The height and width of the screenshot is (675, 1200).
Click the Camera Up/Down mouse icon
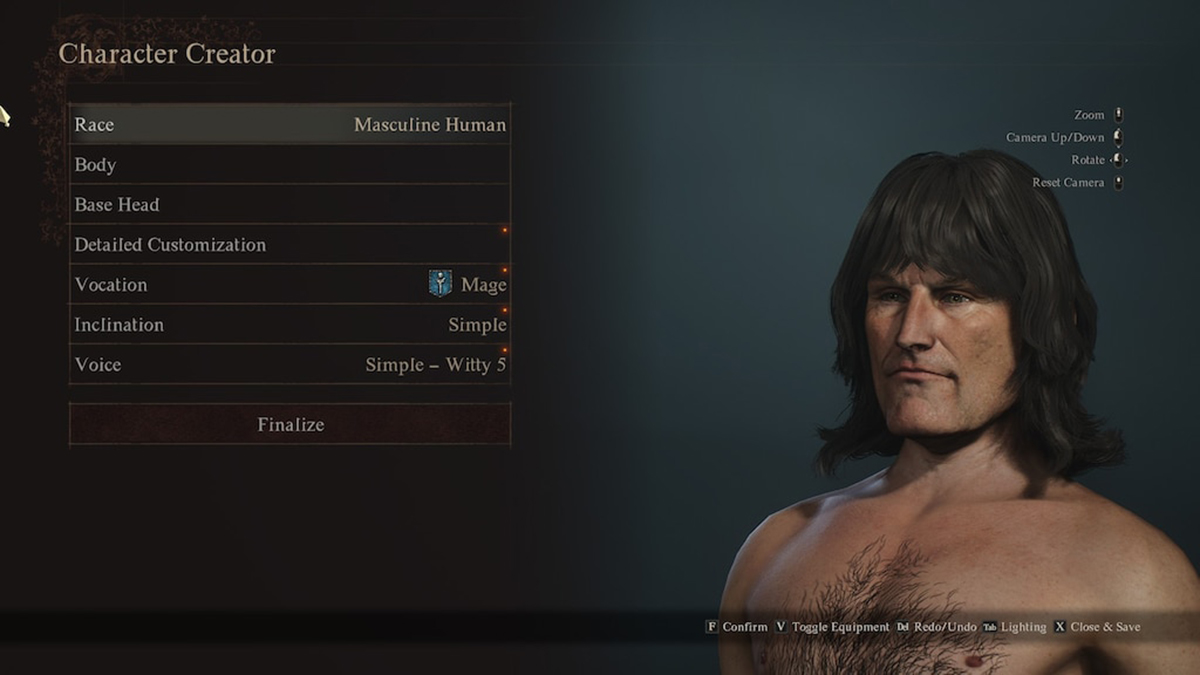coord(1118,138)
